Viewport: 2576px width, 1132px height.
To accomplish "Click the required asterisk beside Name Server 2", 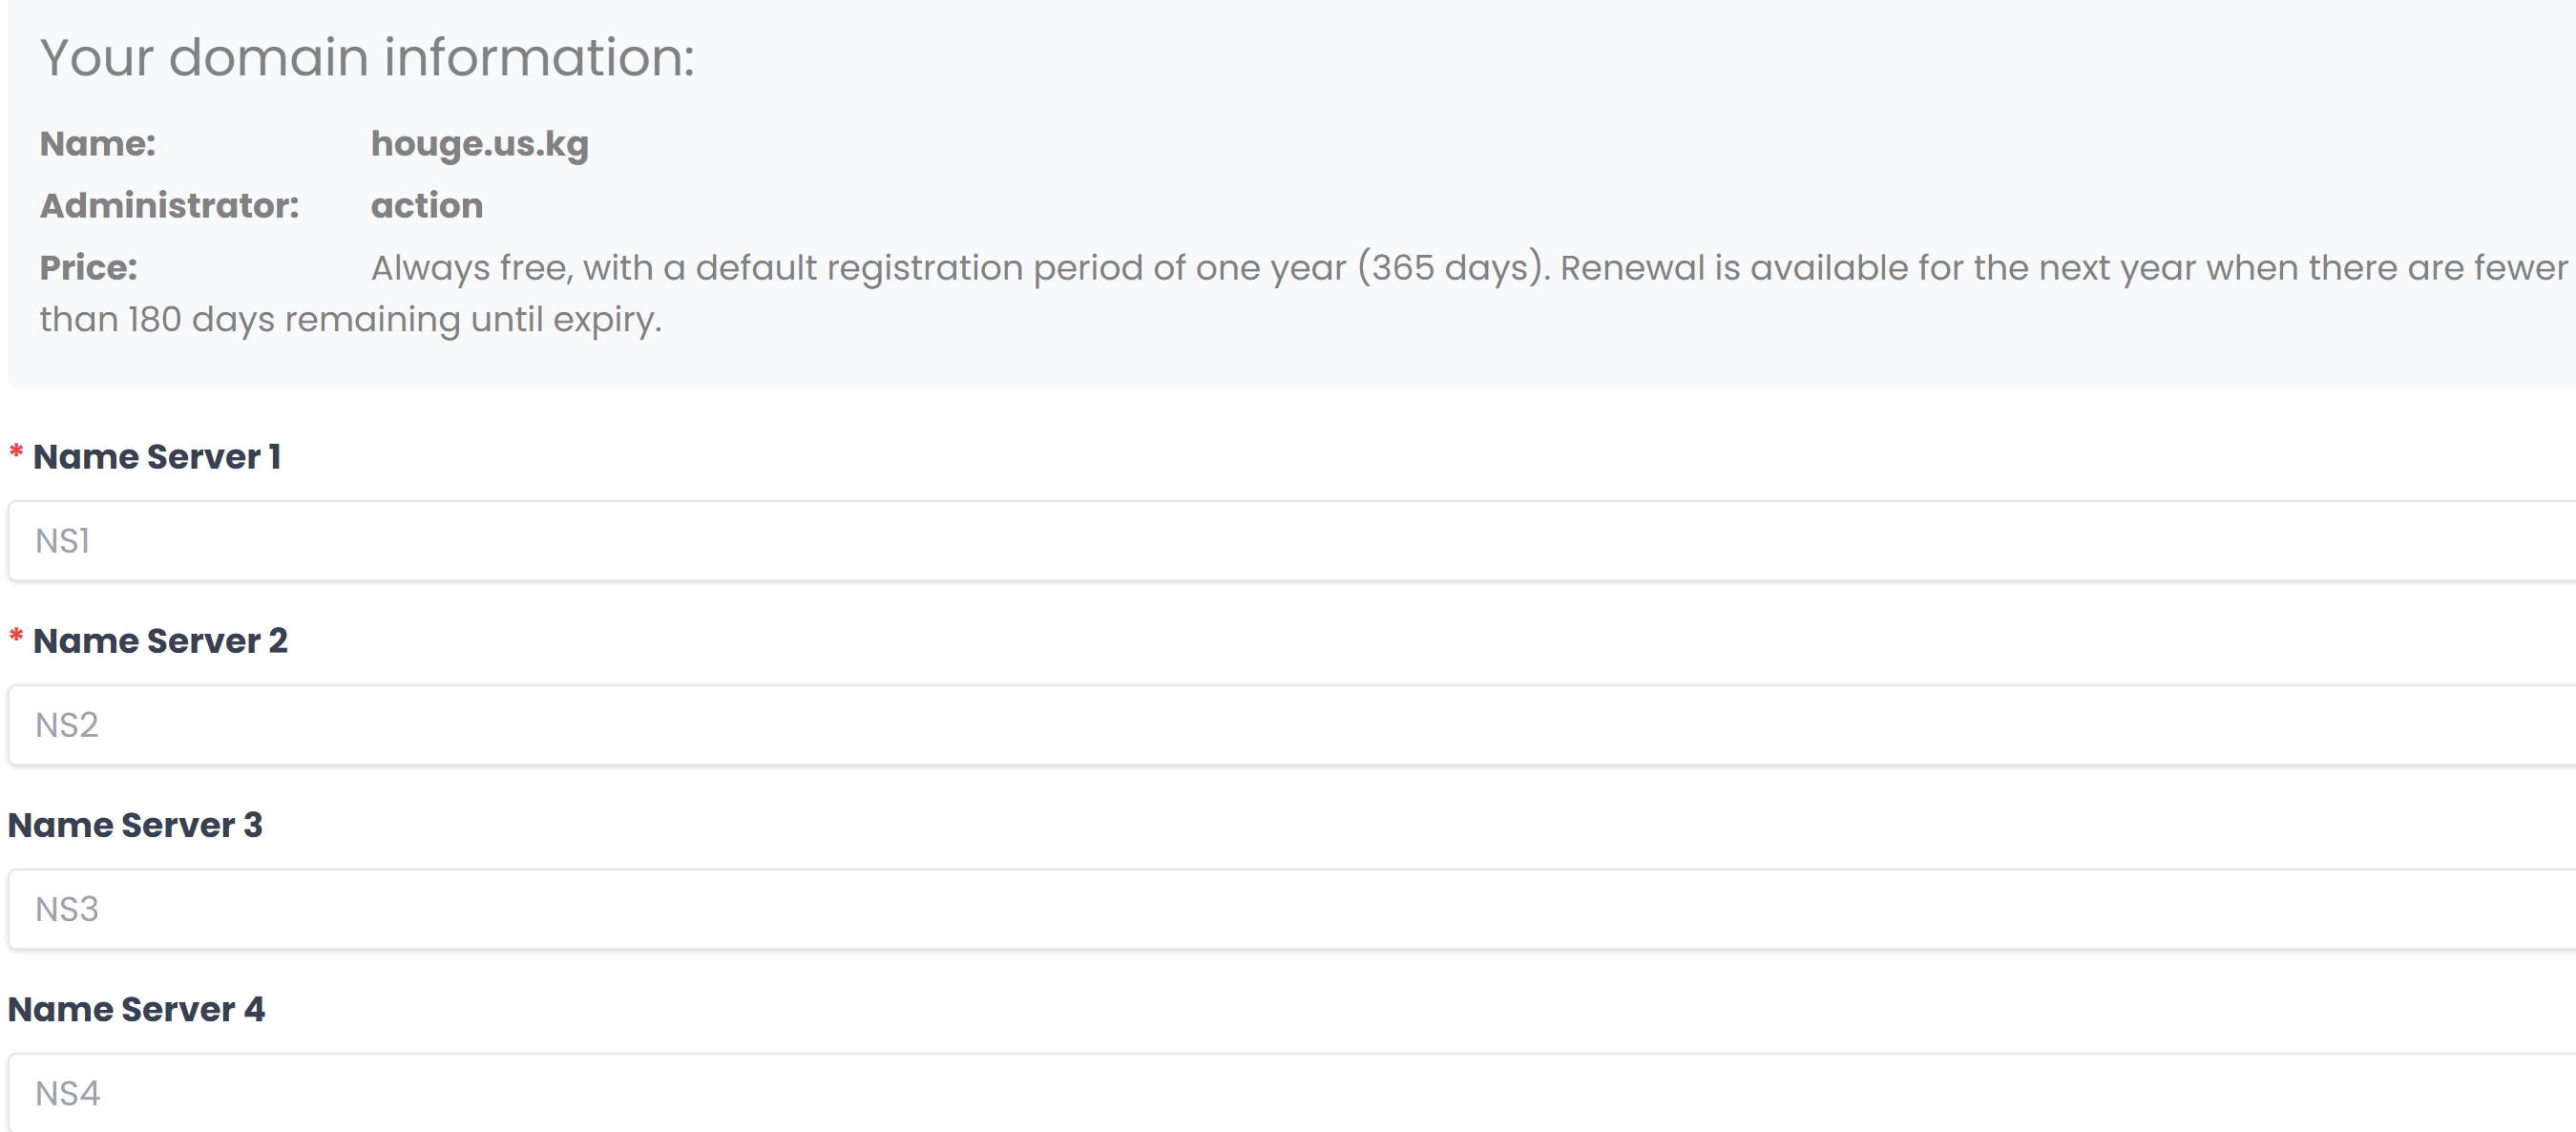I will 16,637.
